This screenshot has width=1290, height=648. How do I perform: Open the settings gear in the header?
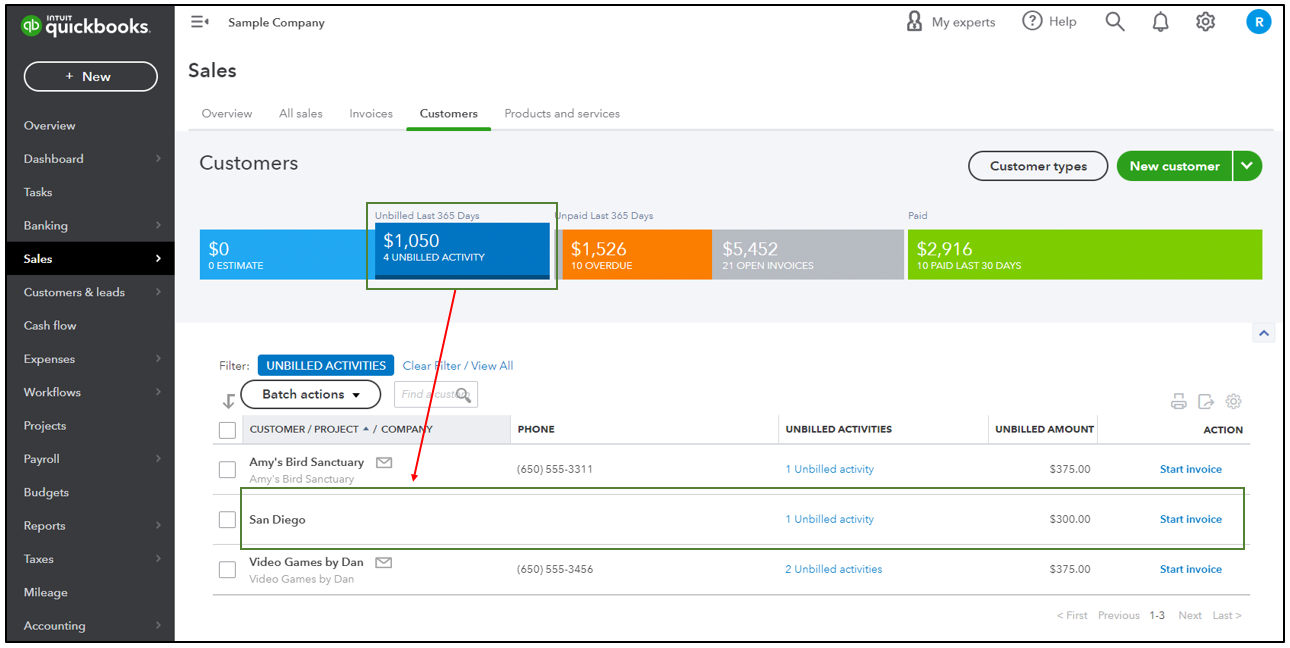pos(1205,21)
